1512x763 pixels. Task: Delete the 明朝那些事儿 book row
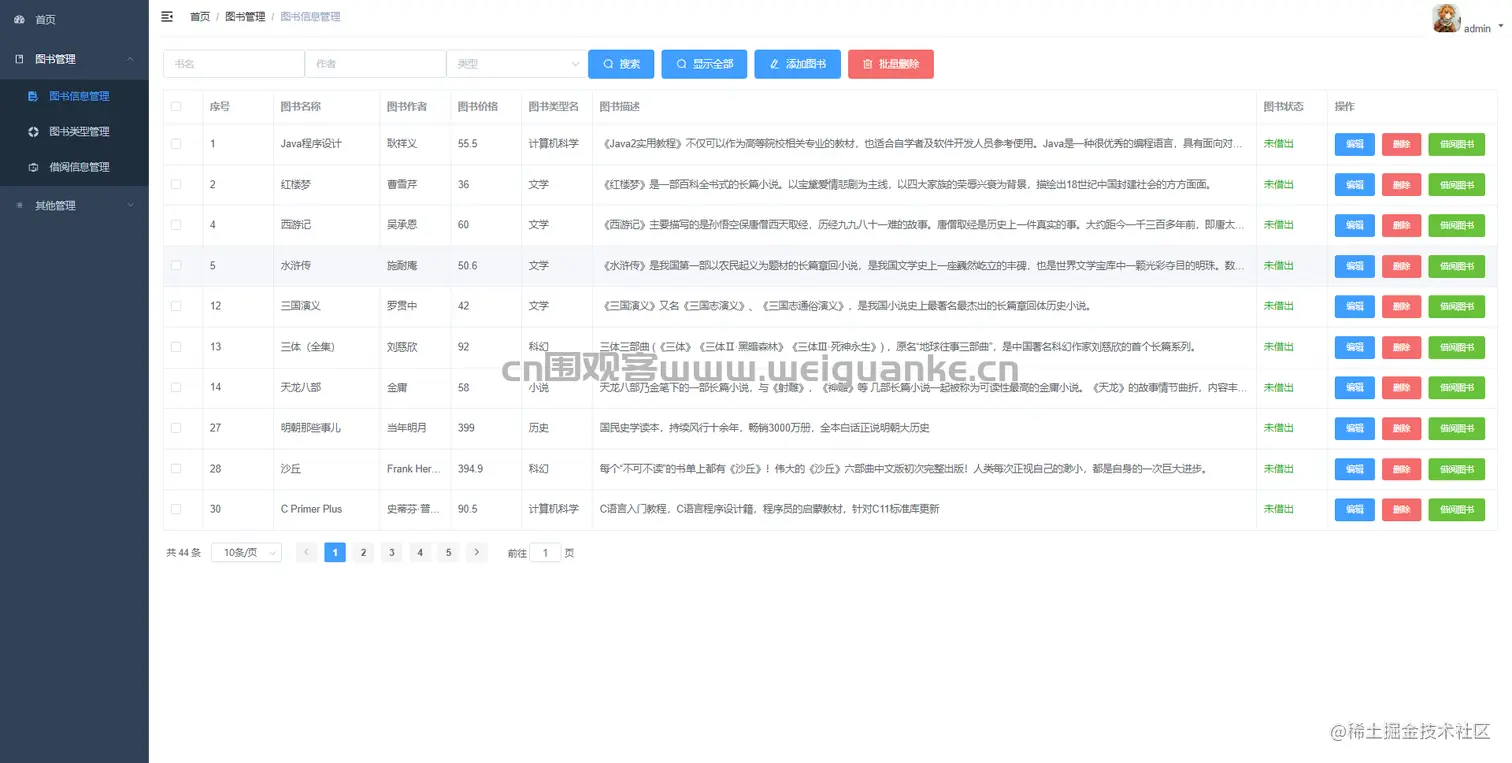pyautogui.click(x=1401, y=428)
